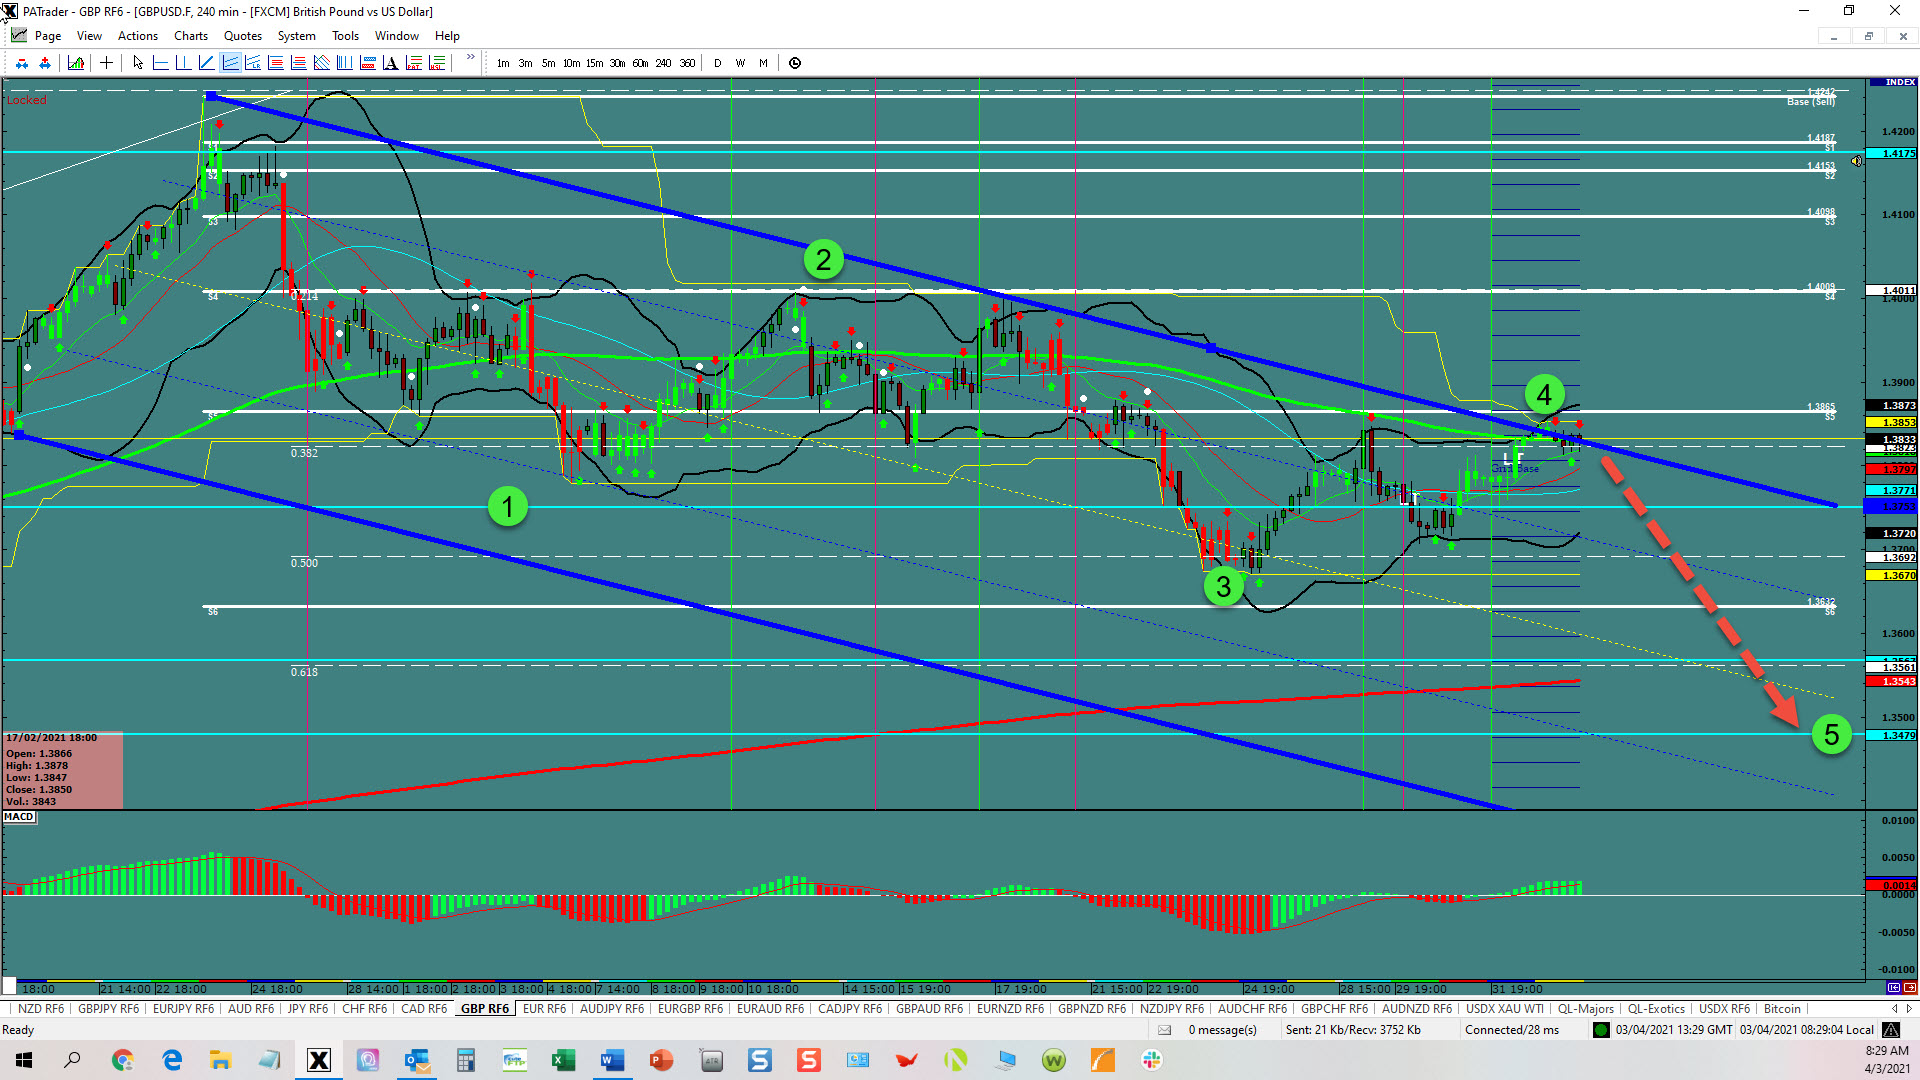
Task: Select the Fibonacci fan tool
Action: (322, 63)
